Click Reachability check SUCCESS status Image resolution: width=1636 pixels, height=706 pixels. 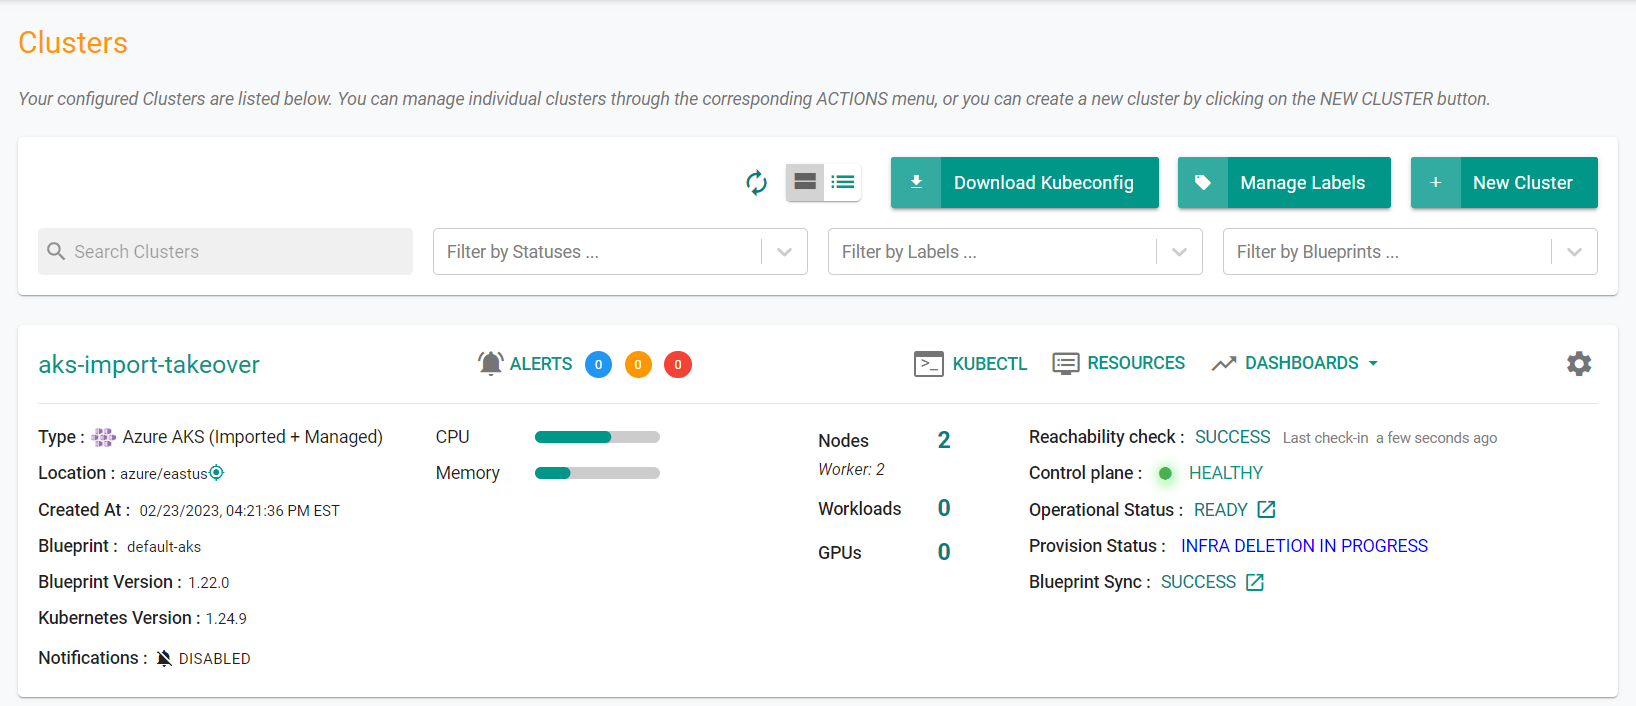(x=1232, y=437)
